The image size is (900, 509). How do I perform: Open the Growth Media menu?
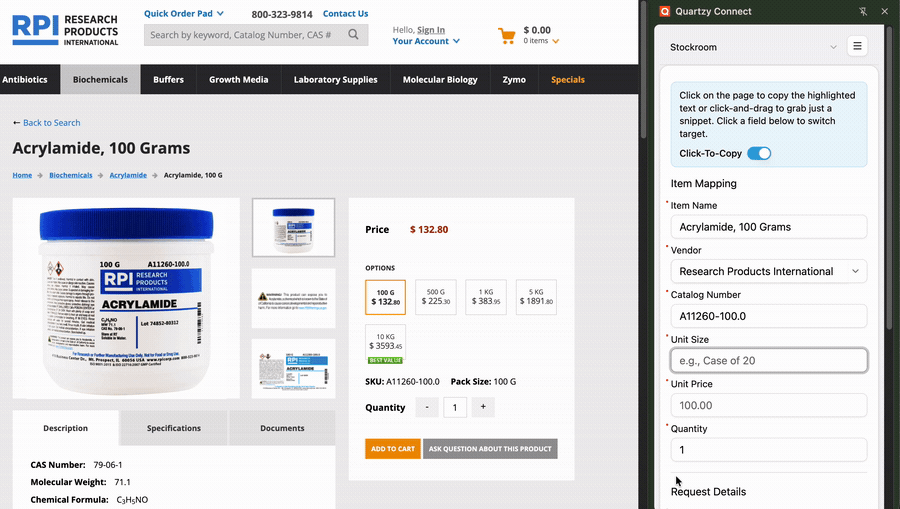238,79
